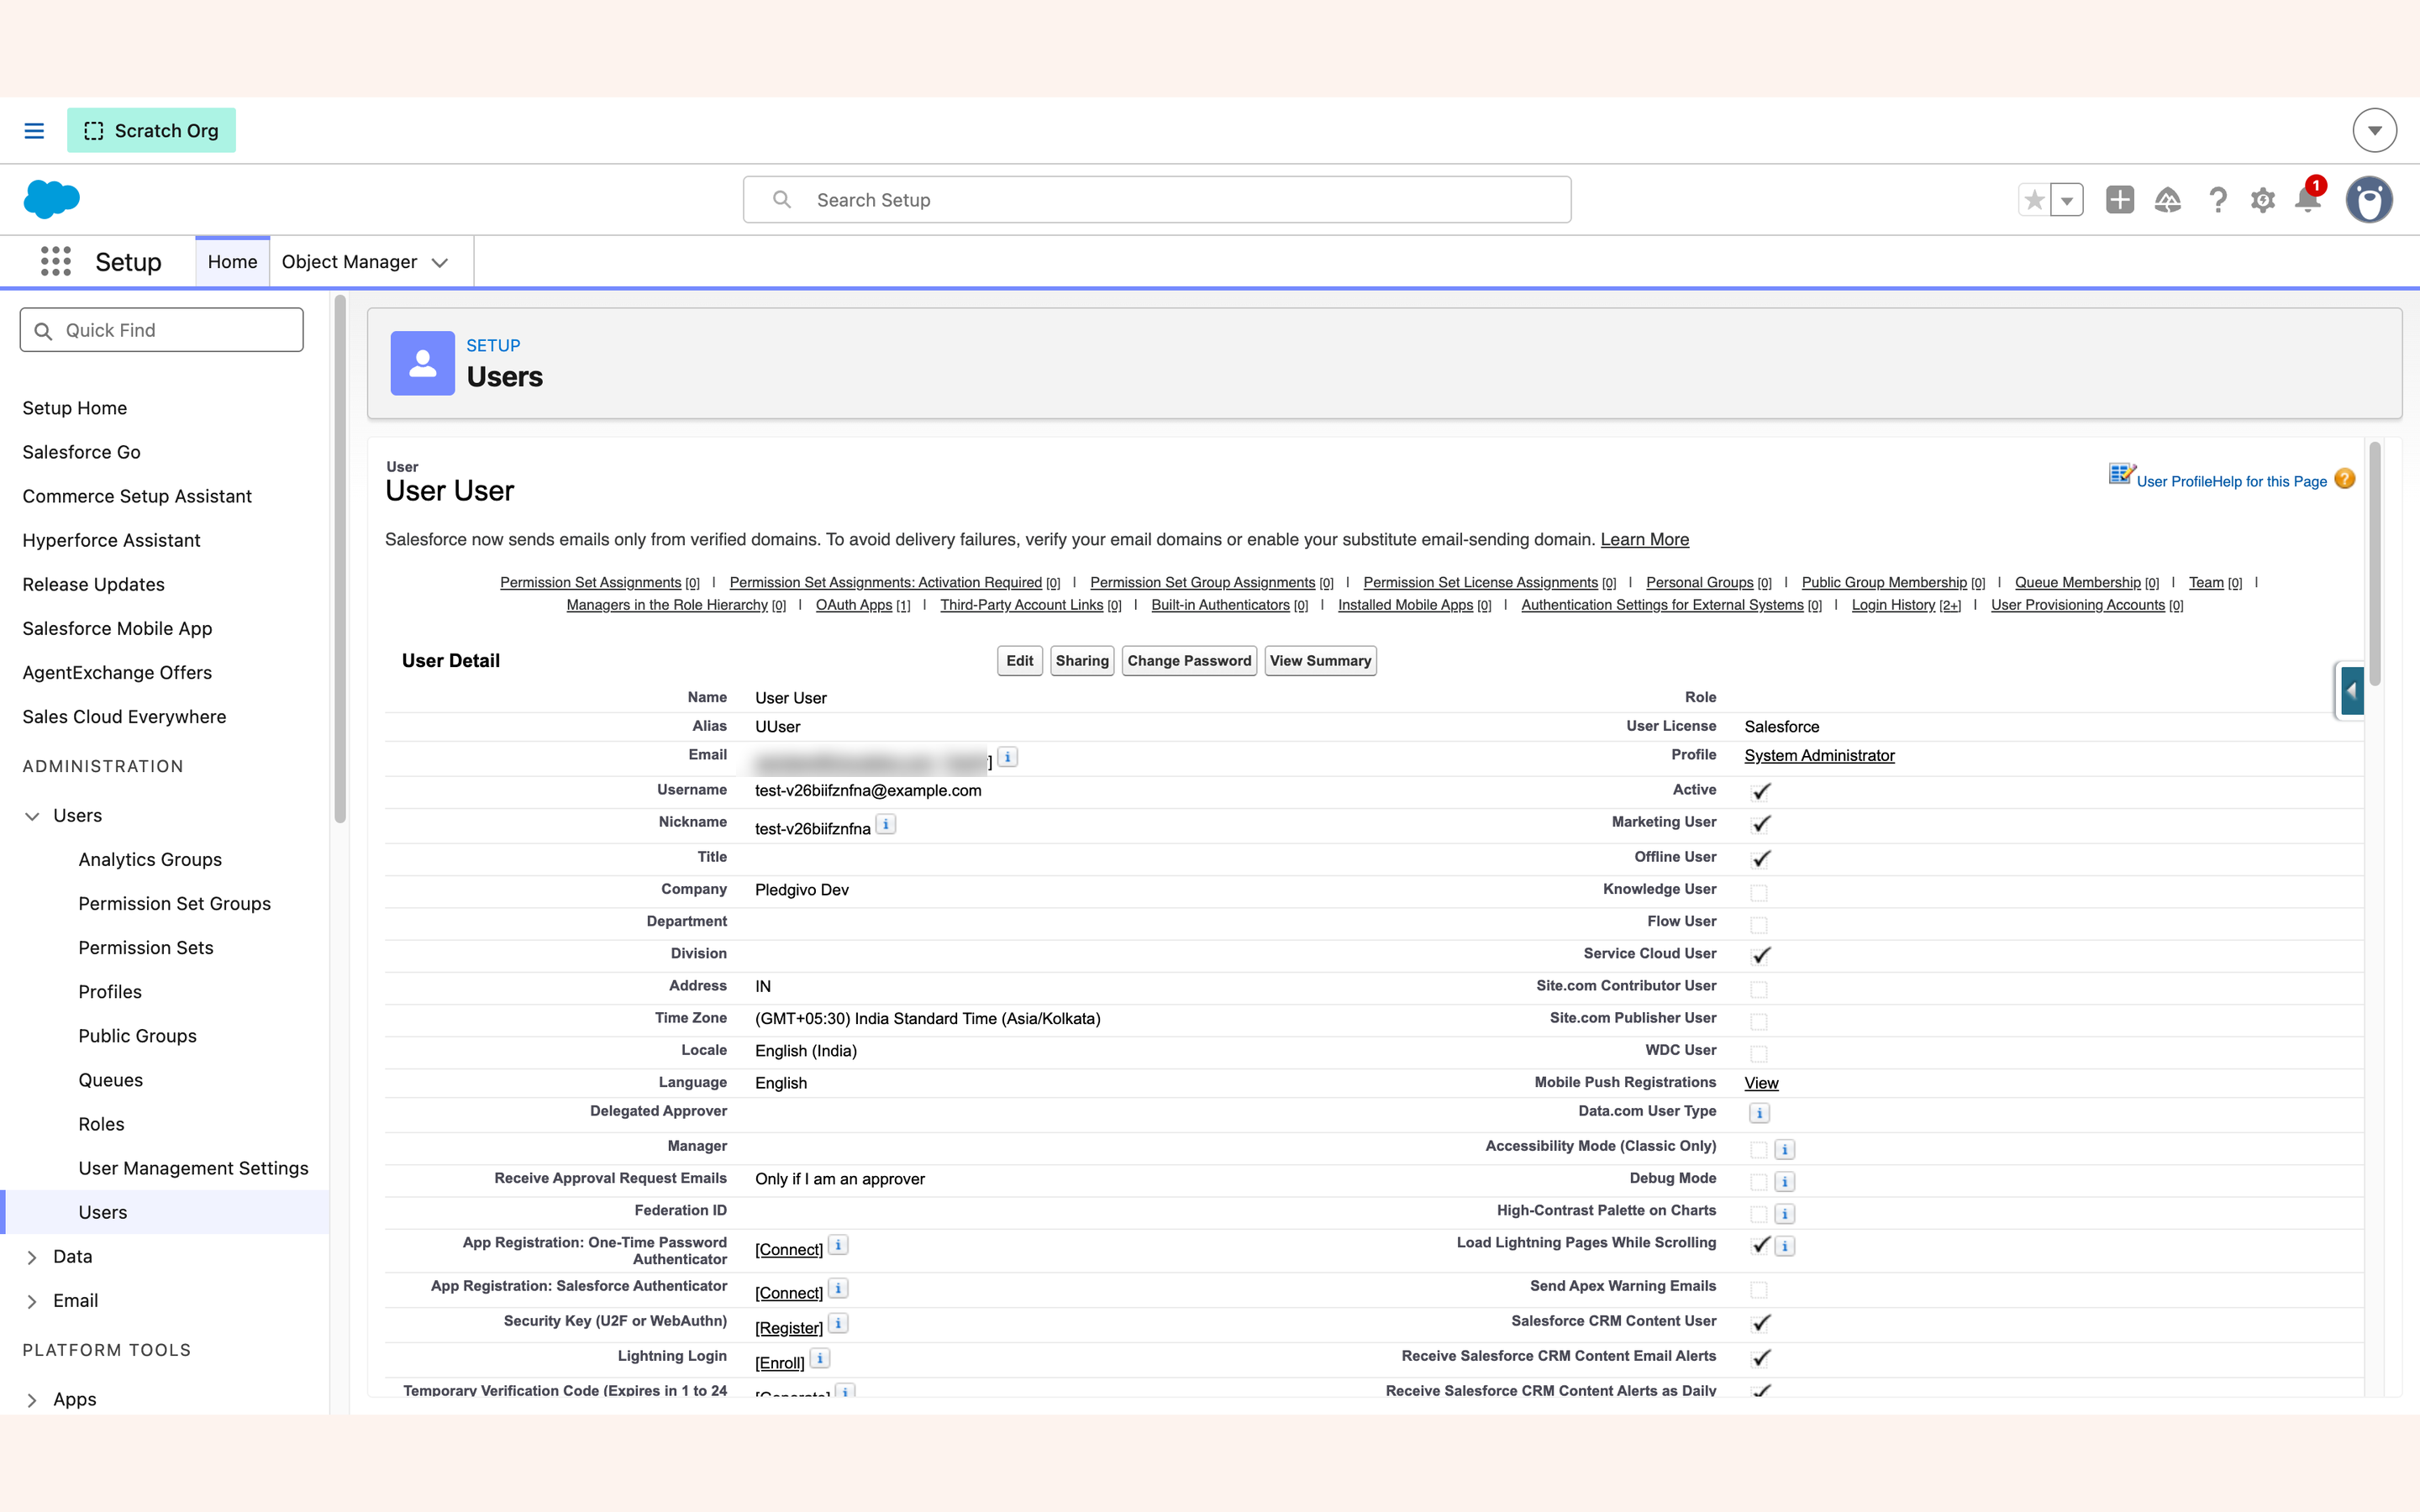Open the favorites list dropdown arrow
This screenshot has height=1512, width=2420.
(x=2067, y=200)
